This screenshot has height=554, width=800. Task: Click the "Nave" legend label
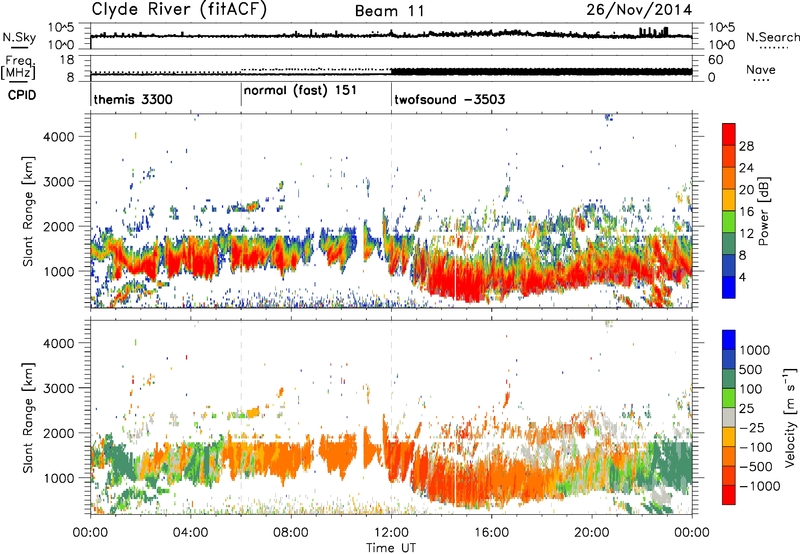[x=761, y=70]
